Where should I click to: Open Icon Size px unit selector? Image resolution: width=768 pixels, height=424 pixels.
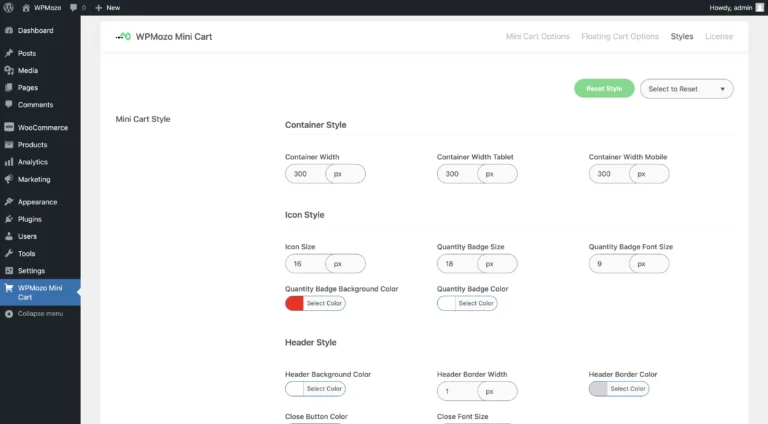click(x=345, y=263)
